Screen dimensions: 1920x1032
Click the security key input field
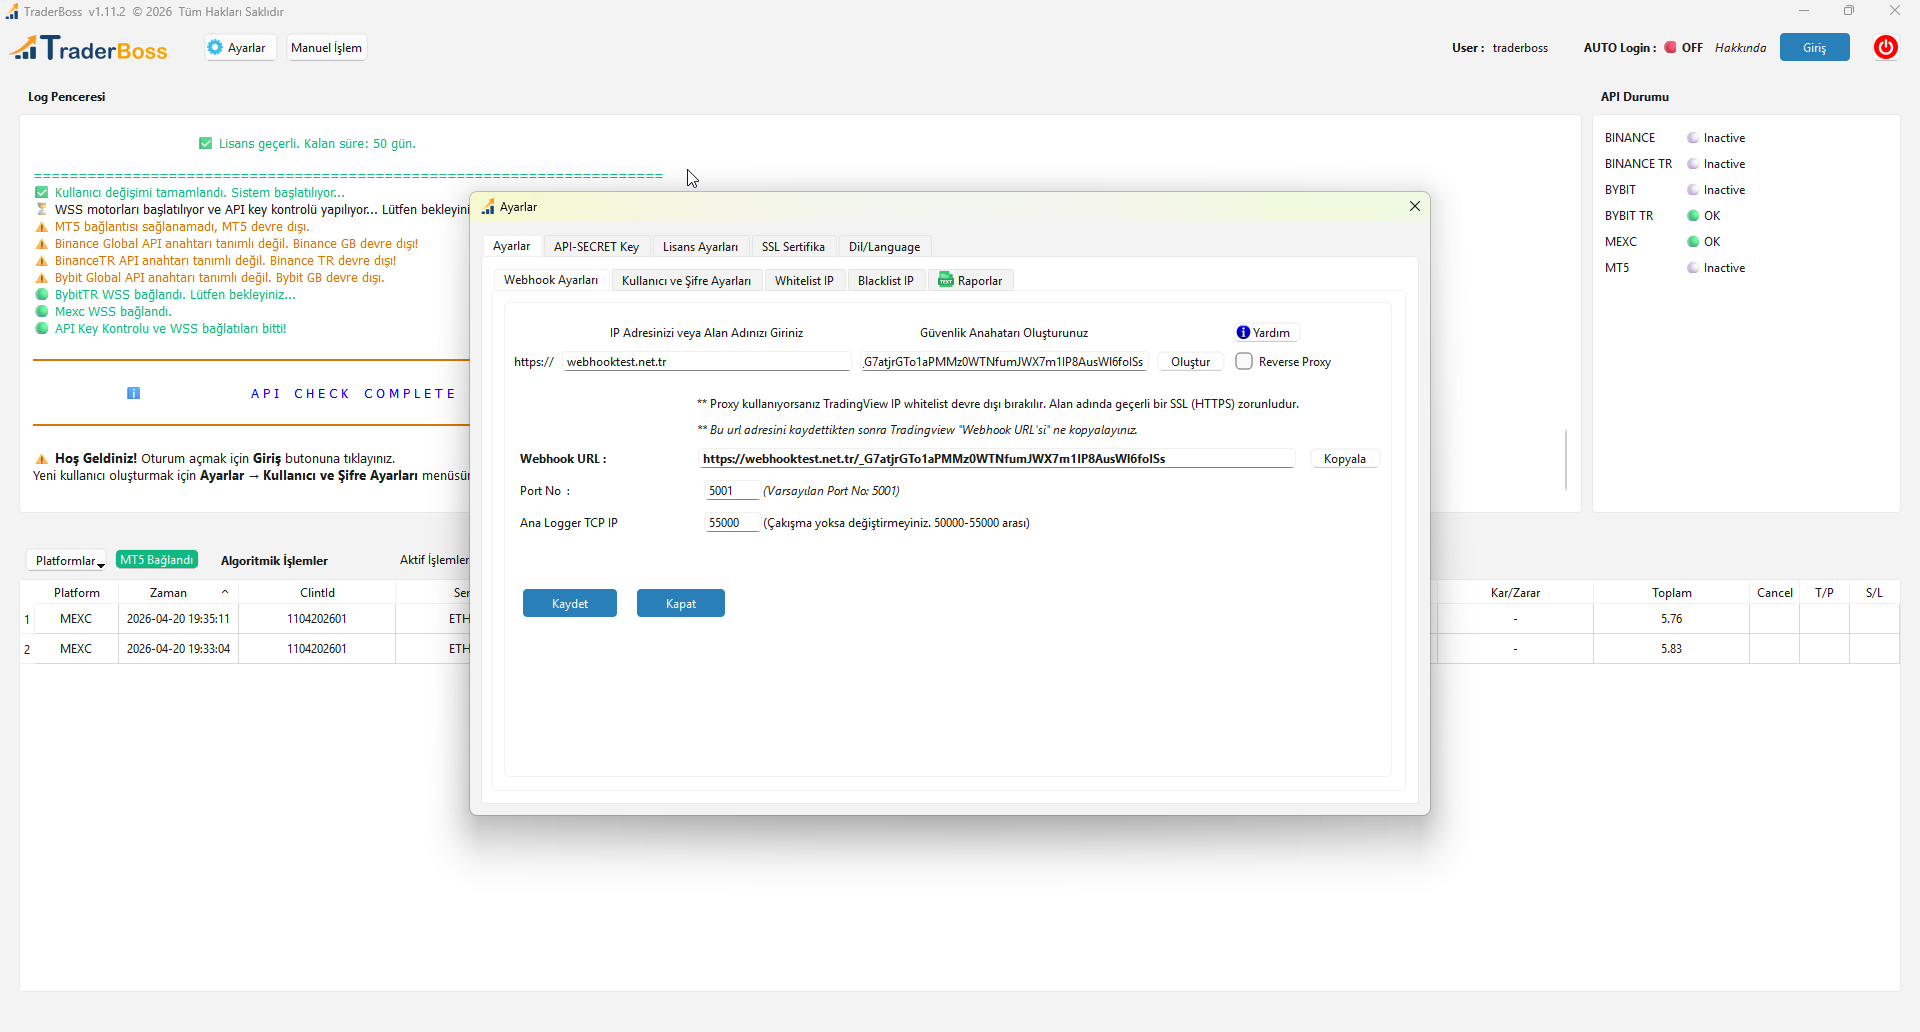[1004, 362]
